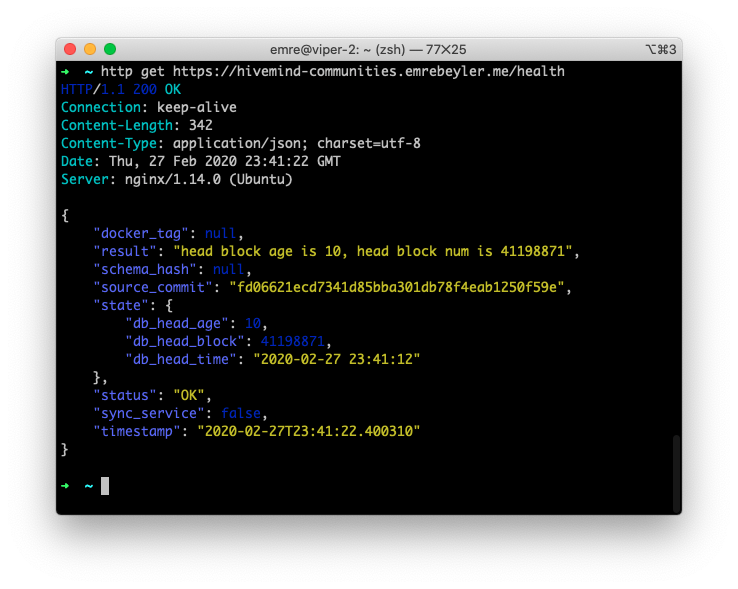
Task: Click the '2020-02-27 23:41:12' time value
Action: tap(337, 359)
